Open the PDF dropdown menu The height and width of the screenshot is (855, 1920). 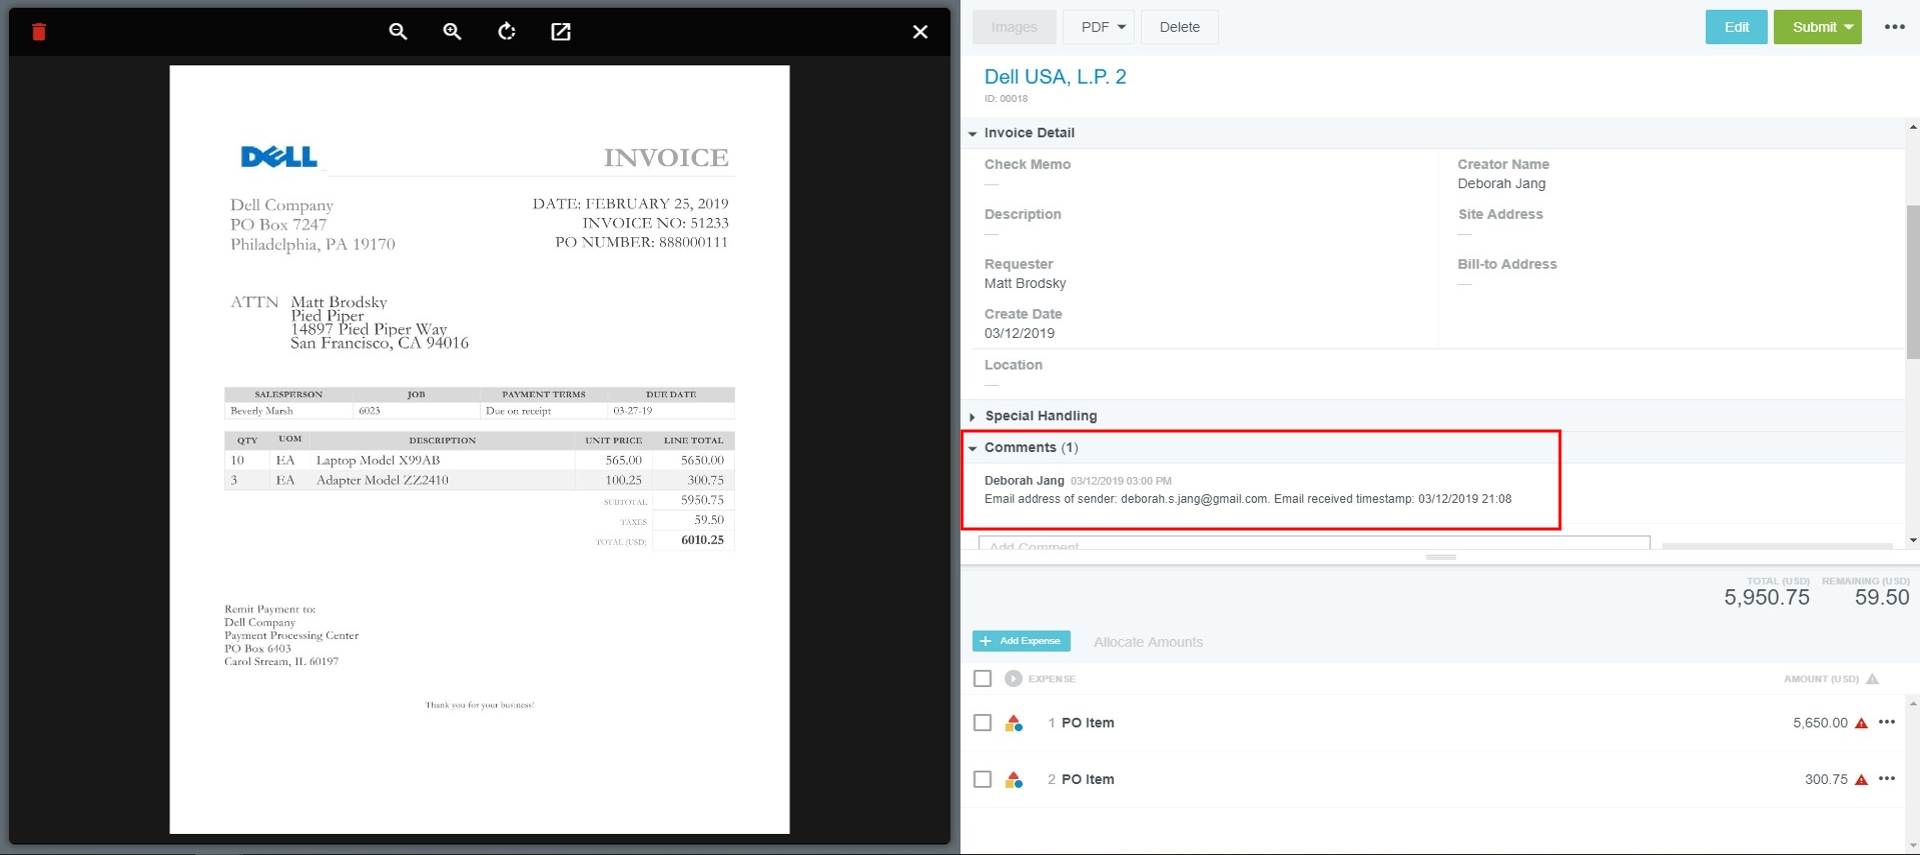point(1103,27)
